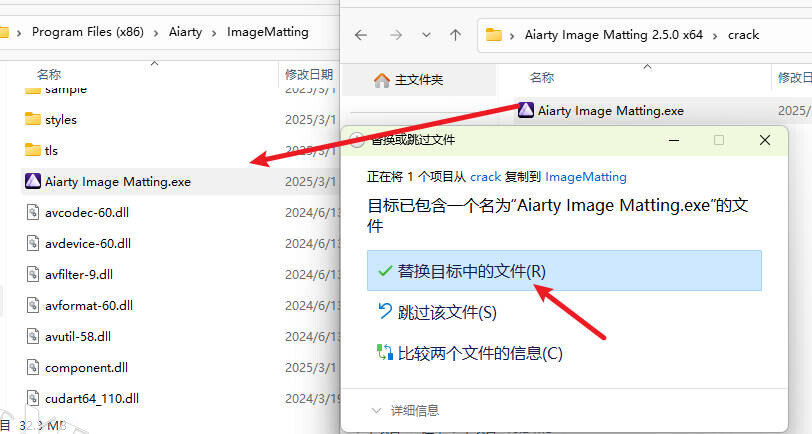The height and width of the screenshot is (434, 812).
Task: Select 'Aiarty Image Matting 2.5.0 x64' breadcrumb
Action: click(x=614, y=35)
